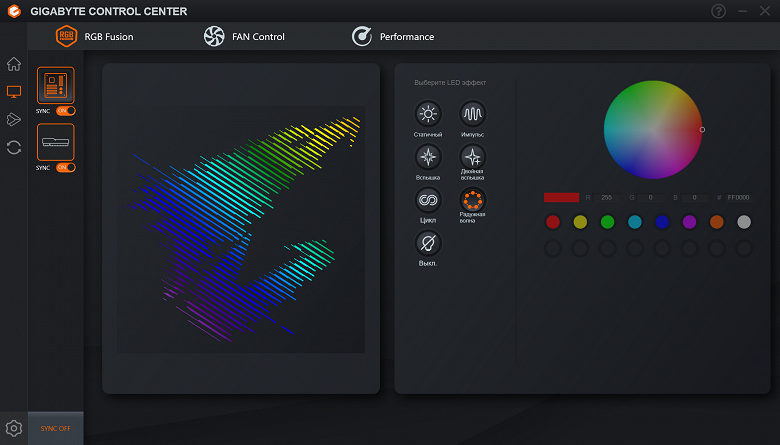Viewport: 780px width, 445px height.
Task: Choose the Импульс LED effect
Action: 473,114
